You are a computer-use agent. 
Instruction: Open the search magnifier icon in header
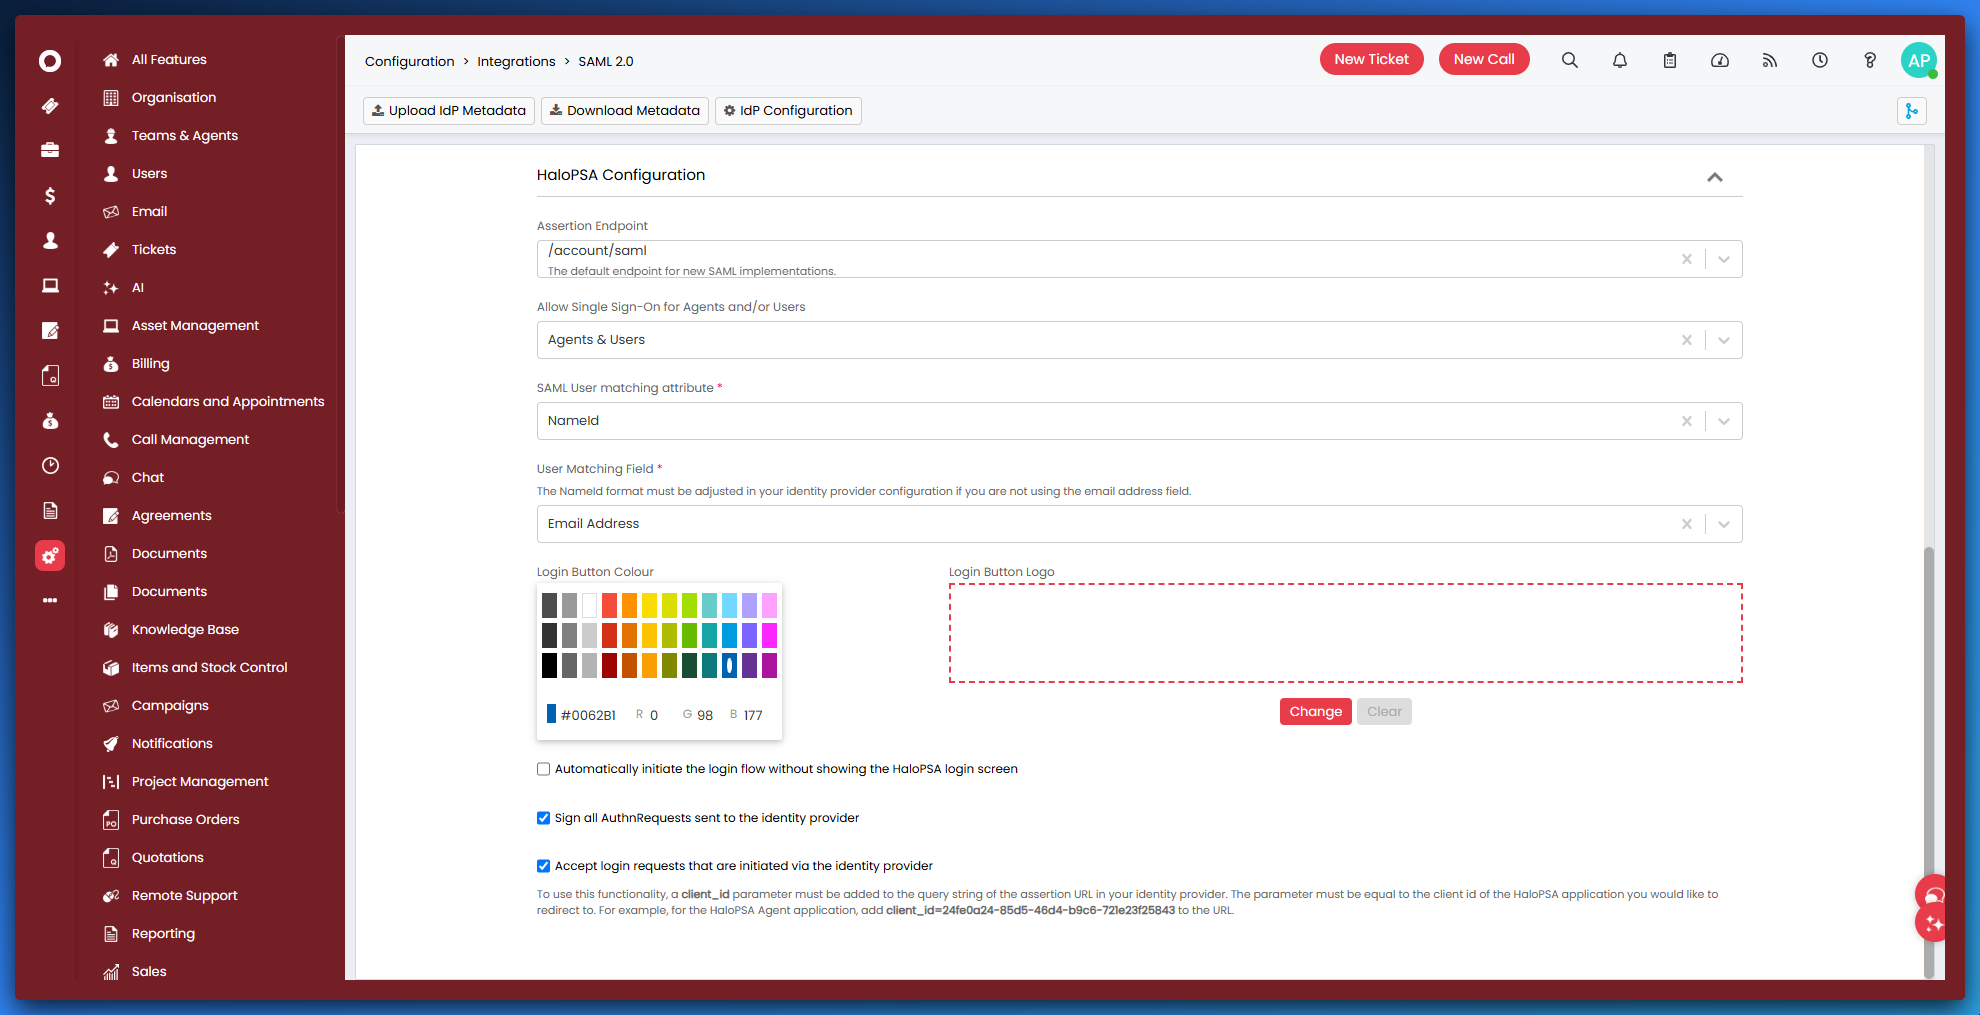pos(1570,60)
